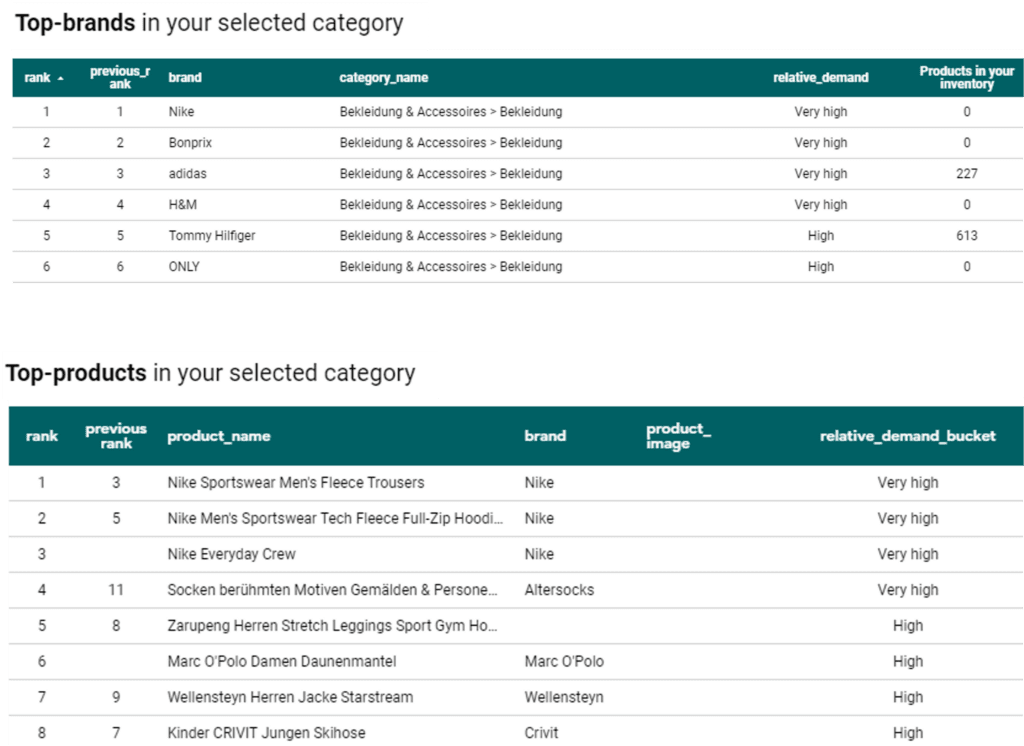
Task: Click relative_demand_bucket column header
Action: (x=907, y=436)
